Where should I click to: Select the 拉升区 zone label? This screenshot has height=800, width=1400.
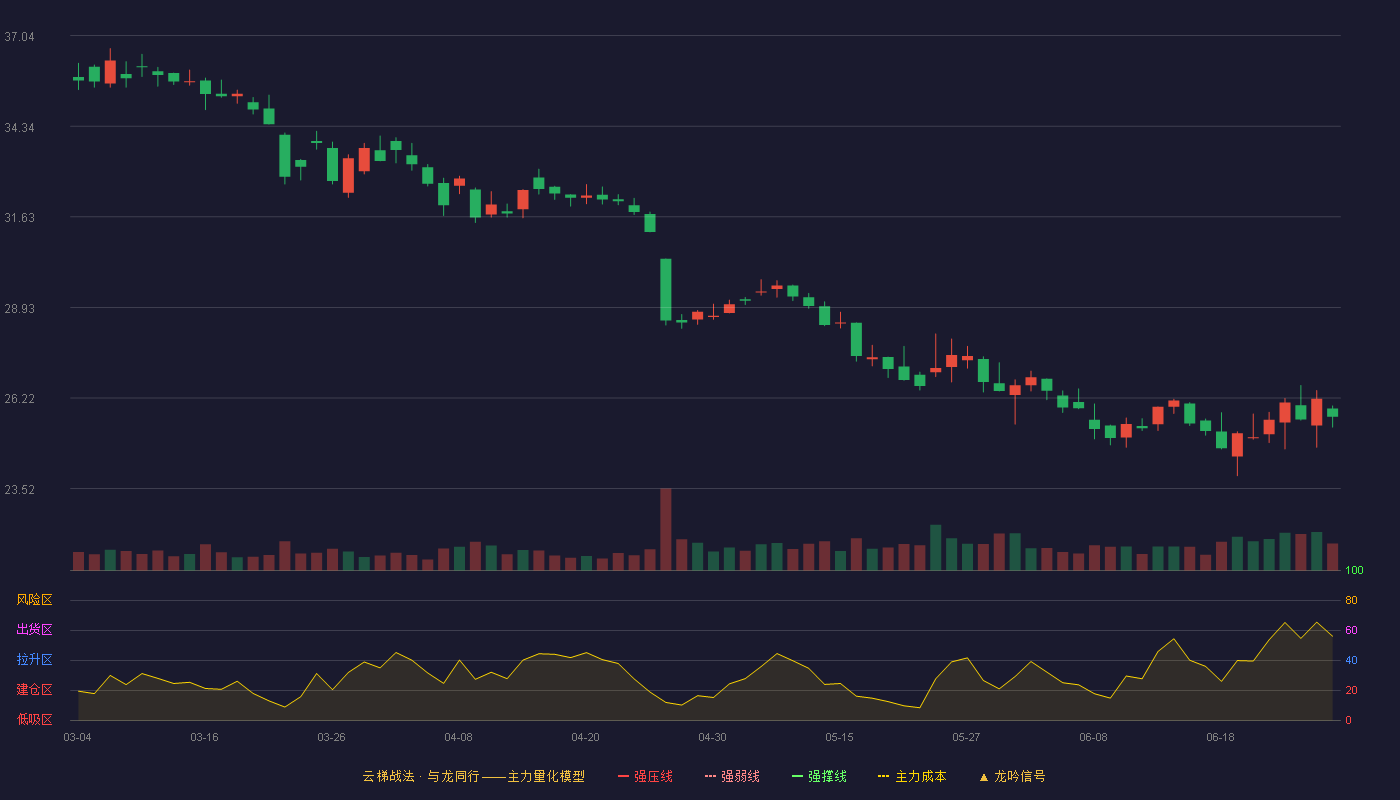pyautogui.click(x=34, y=660)
